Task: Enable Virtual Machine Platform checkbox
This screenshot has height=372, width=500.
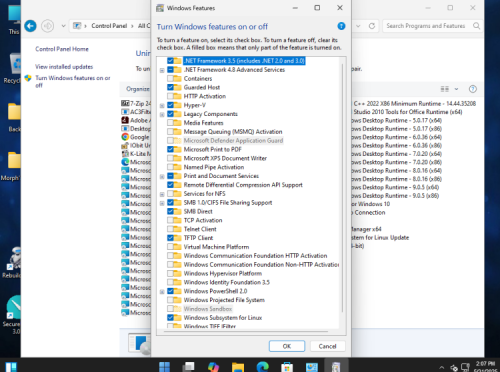Action: pos(170,247)
